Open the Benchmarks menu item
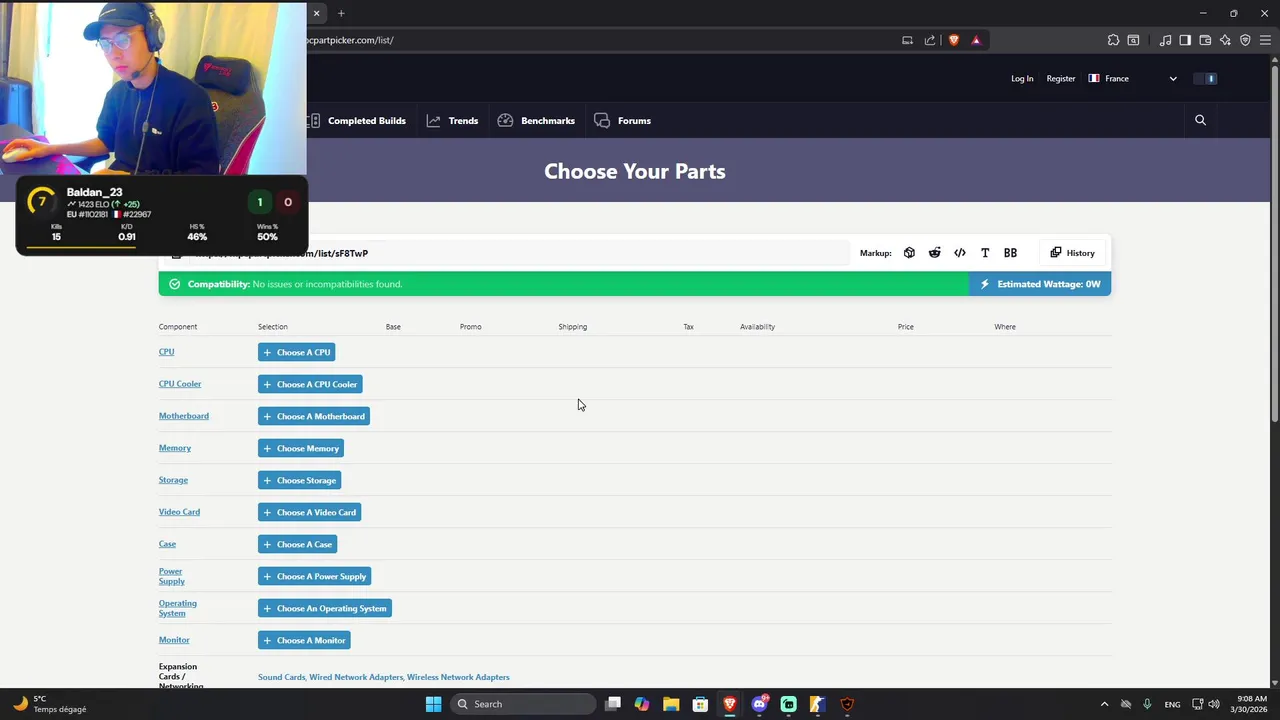The image size is (1280, 720). [x=536, y=121]
